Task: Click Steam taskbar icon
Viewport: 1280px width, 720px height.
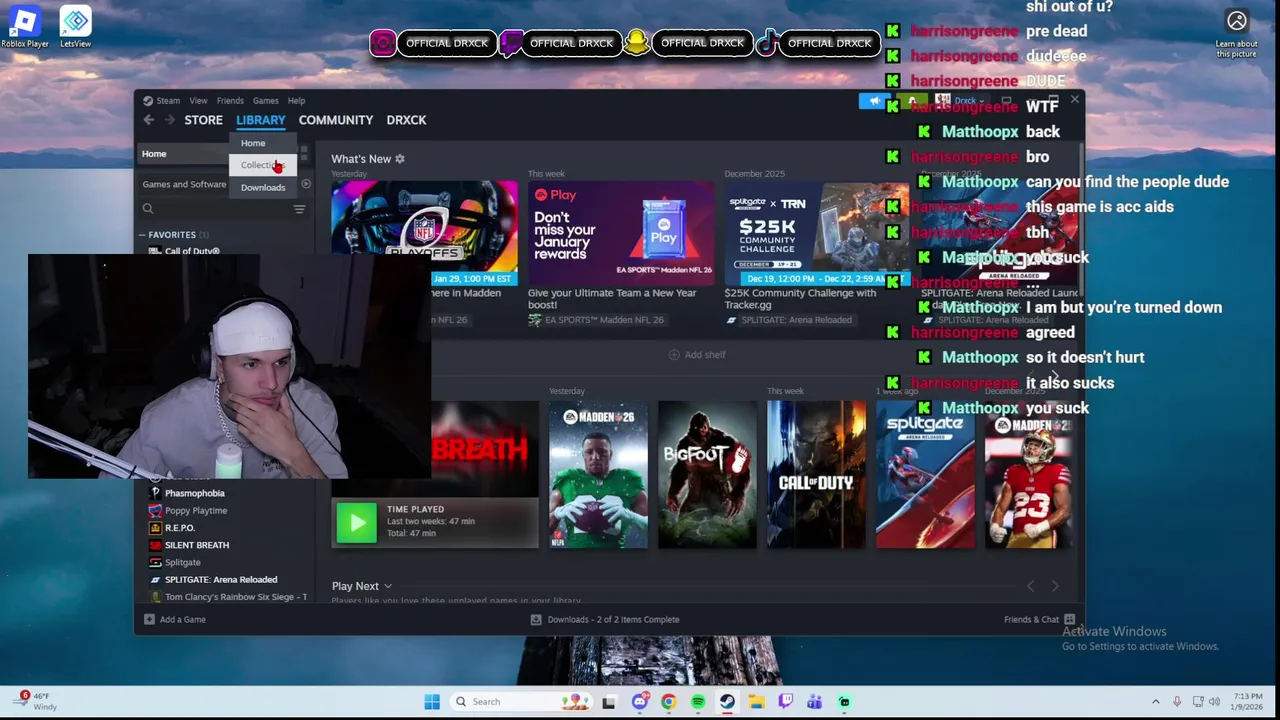Action: pyautogui.click(x=727, y=702)
